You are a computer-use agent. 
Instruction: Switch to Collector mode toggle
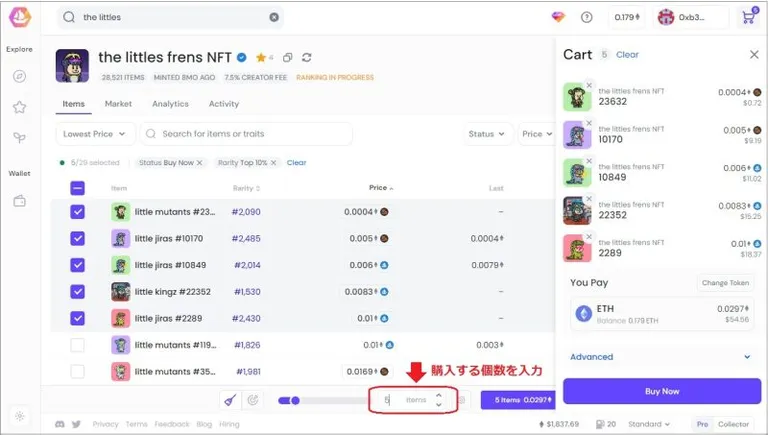click(x=733, y=424)
